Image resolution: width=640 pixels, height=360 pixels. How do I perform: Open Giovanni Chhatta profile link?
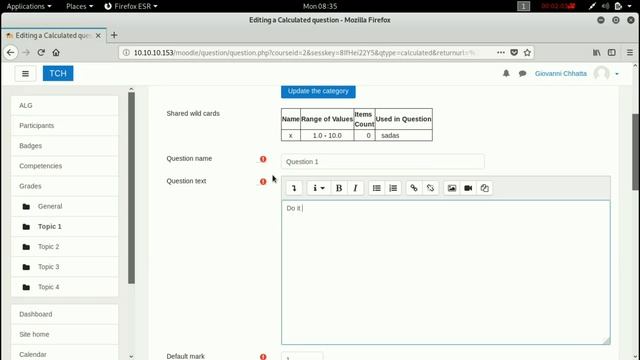click(560, 73)
